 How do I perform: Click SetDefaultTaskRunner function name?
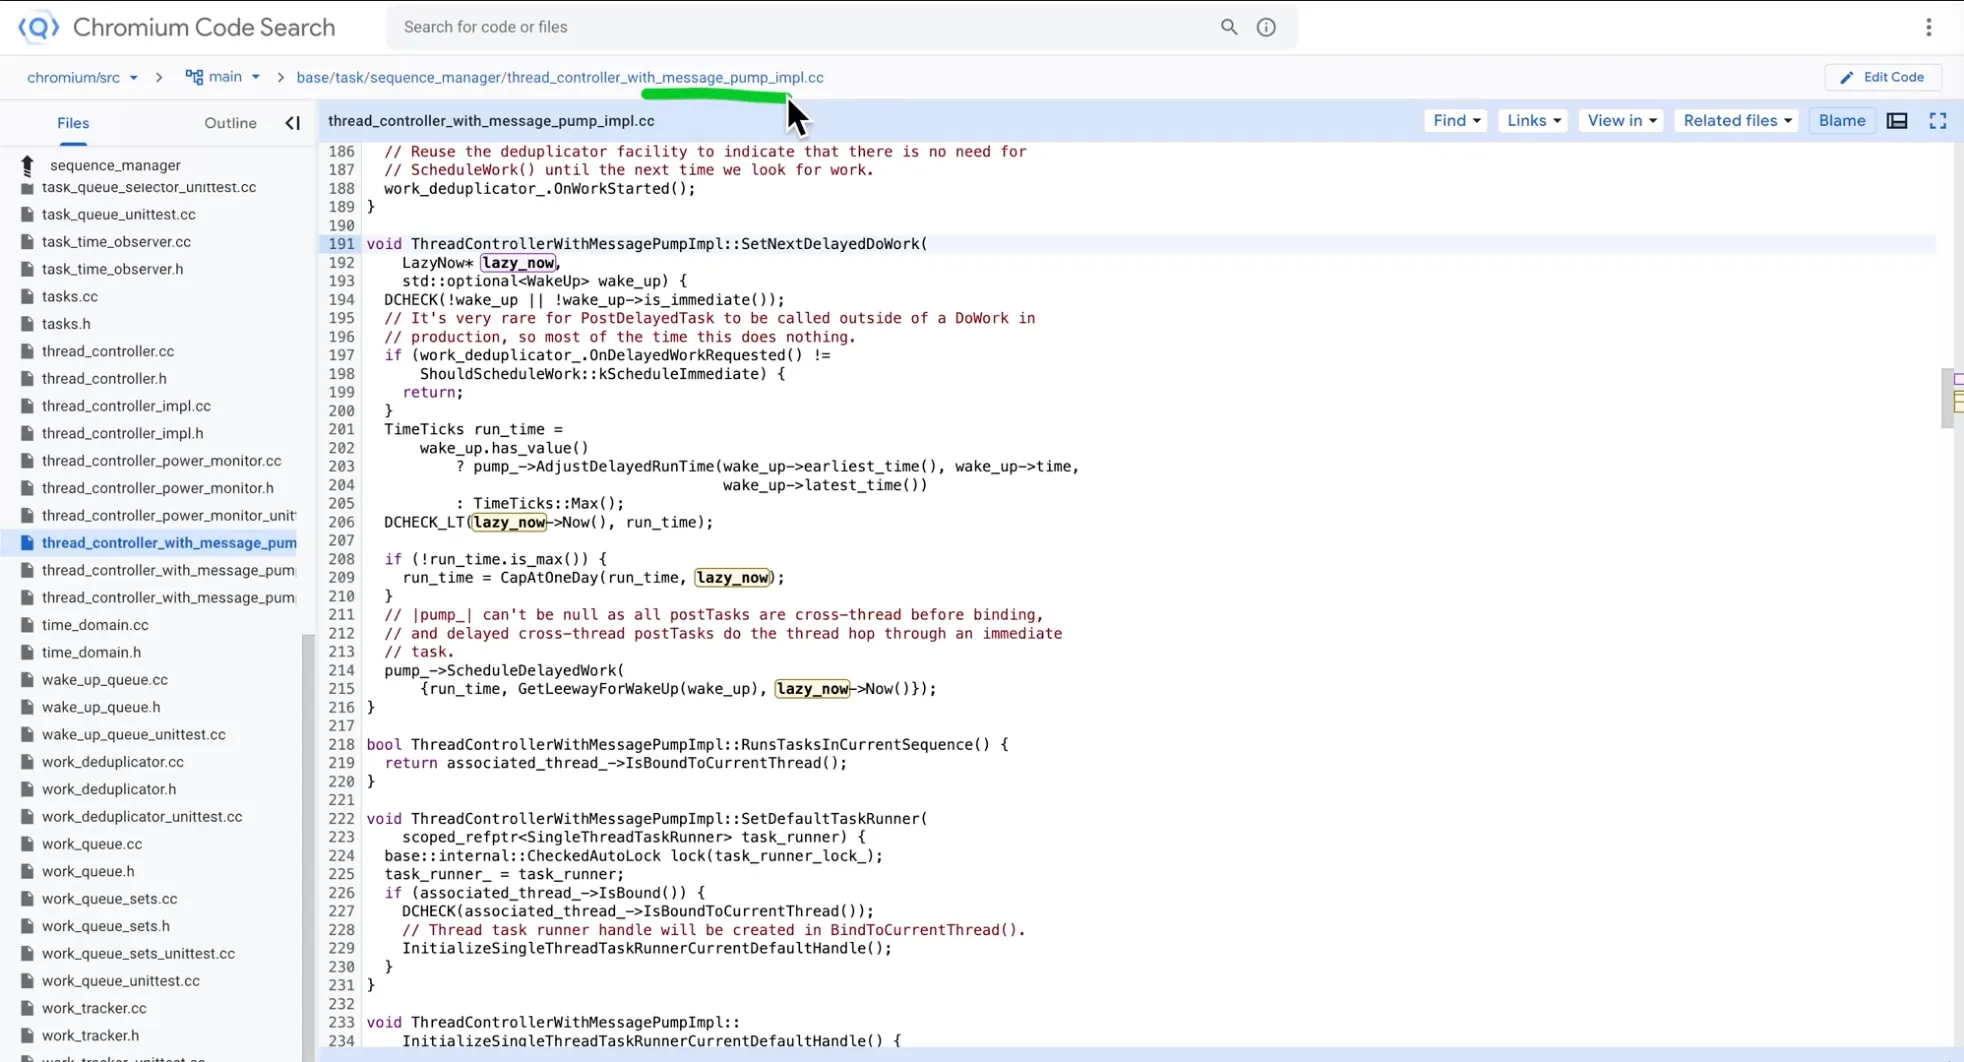click(830, 819)
